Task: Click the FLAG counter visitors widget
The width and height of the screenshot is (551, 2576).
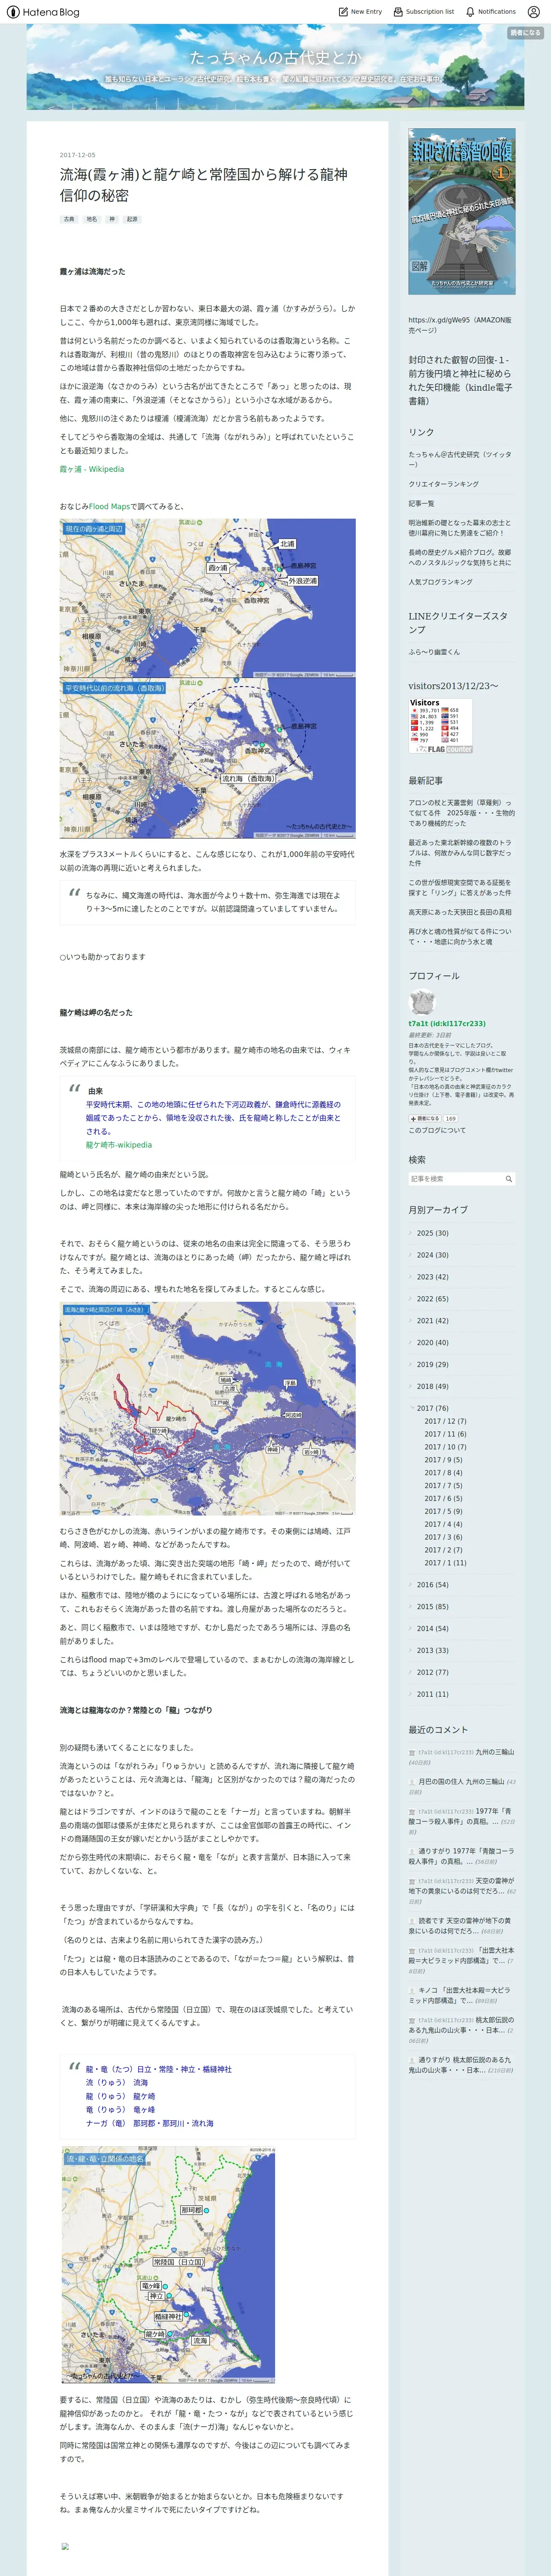Action: pyautogui.click(x=440, y=726)
